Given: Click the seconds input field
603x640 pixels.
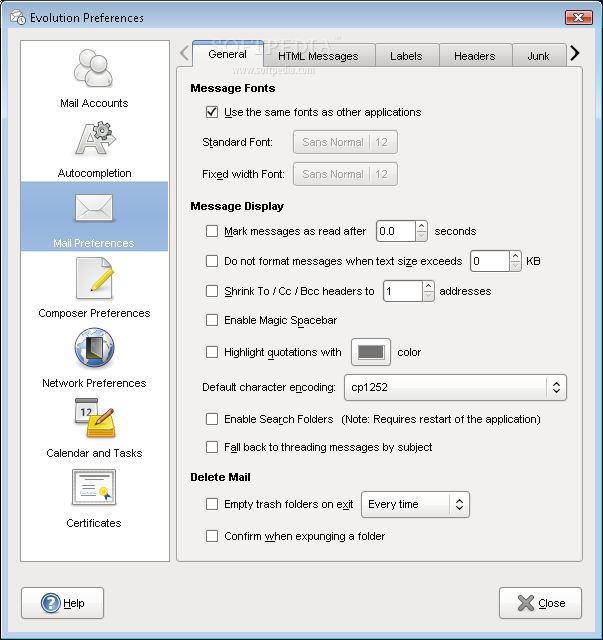Looking at the screenshot, I should [x=396, y=231].
